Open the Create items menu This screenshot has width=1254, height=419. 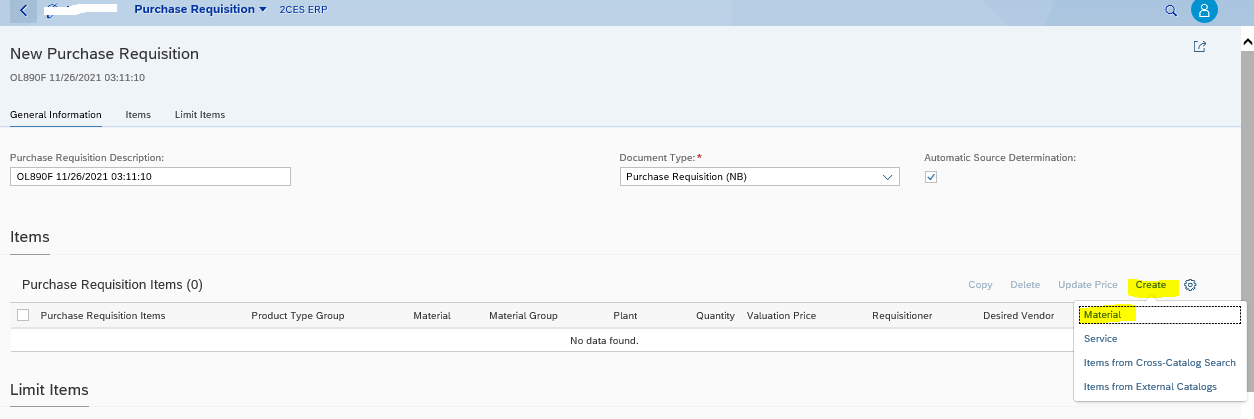click(x=1150, y=285)
